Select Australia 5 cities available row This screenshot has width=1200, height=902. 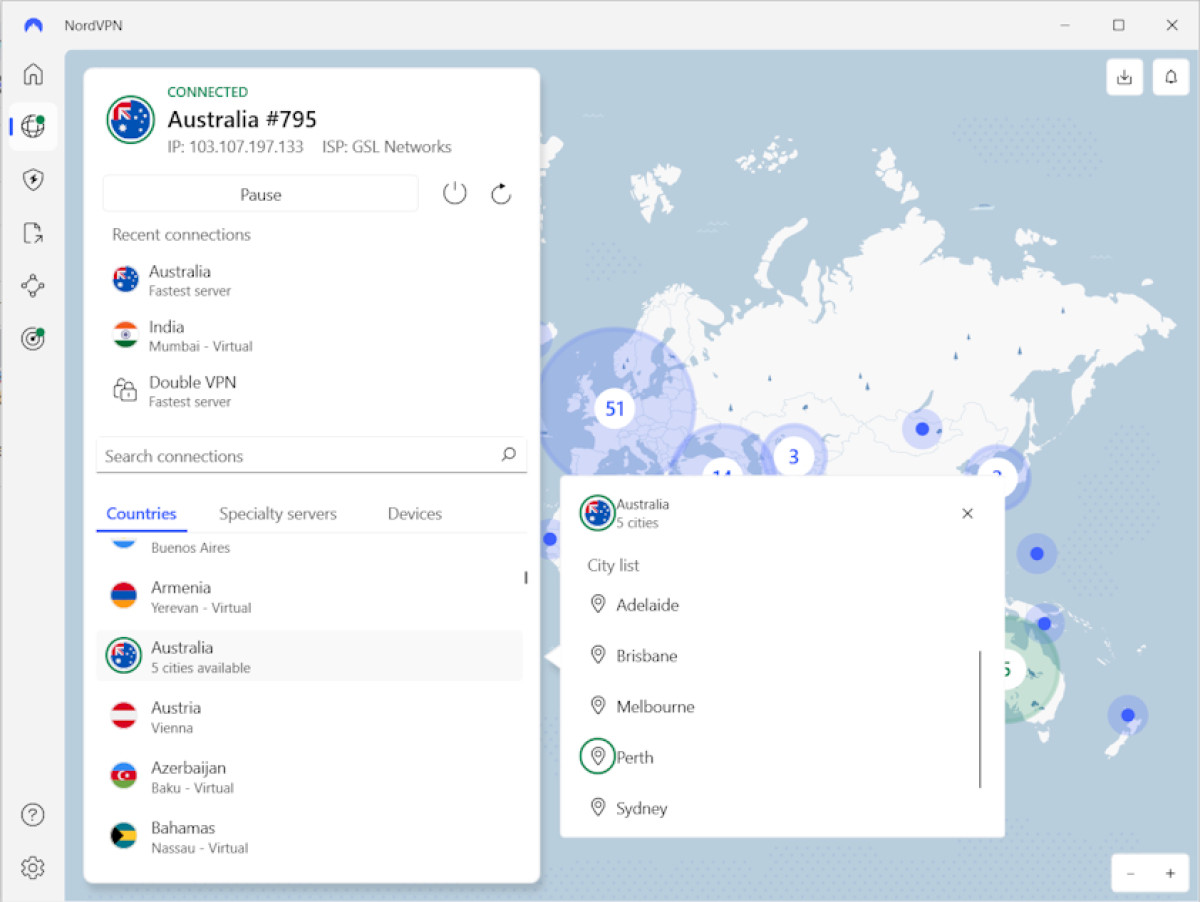310,656
